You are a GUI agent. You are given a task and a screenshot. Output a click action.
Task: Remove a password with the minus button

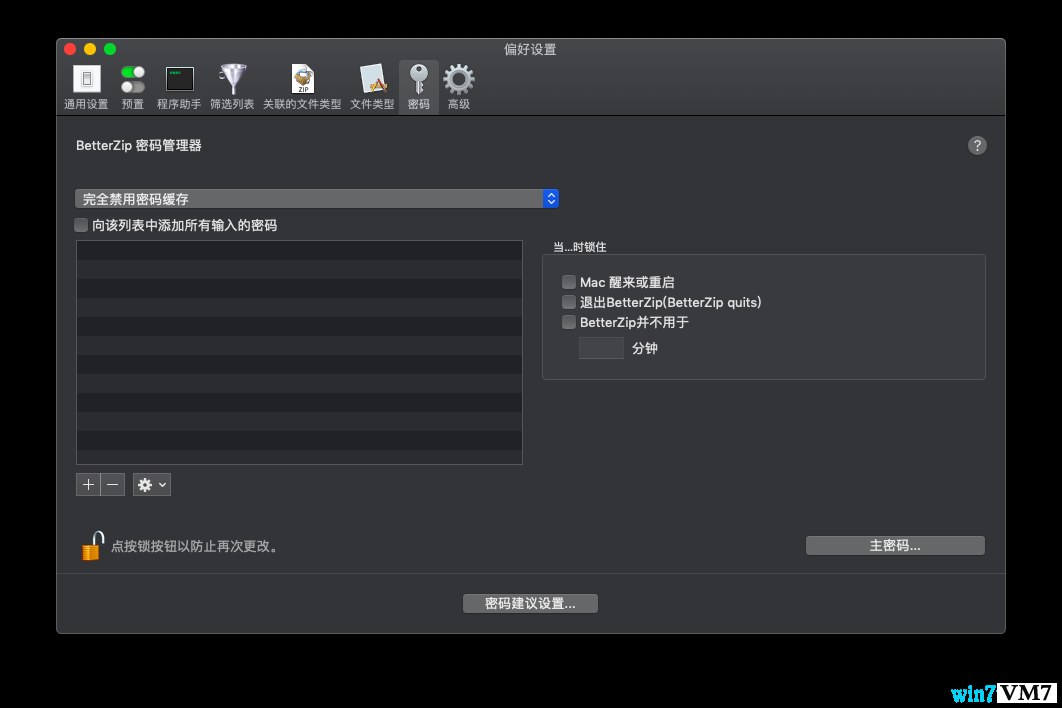[112, 484]
